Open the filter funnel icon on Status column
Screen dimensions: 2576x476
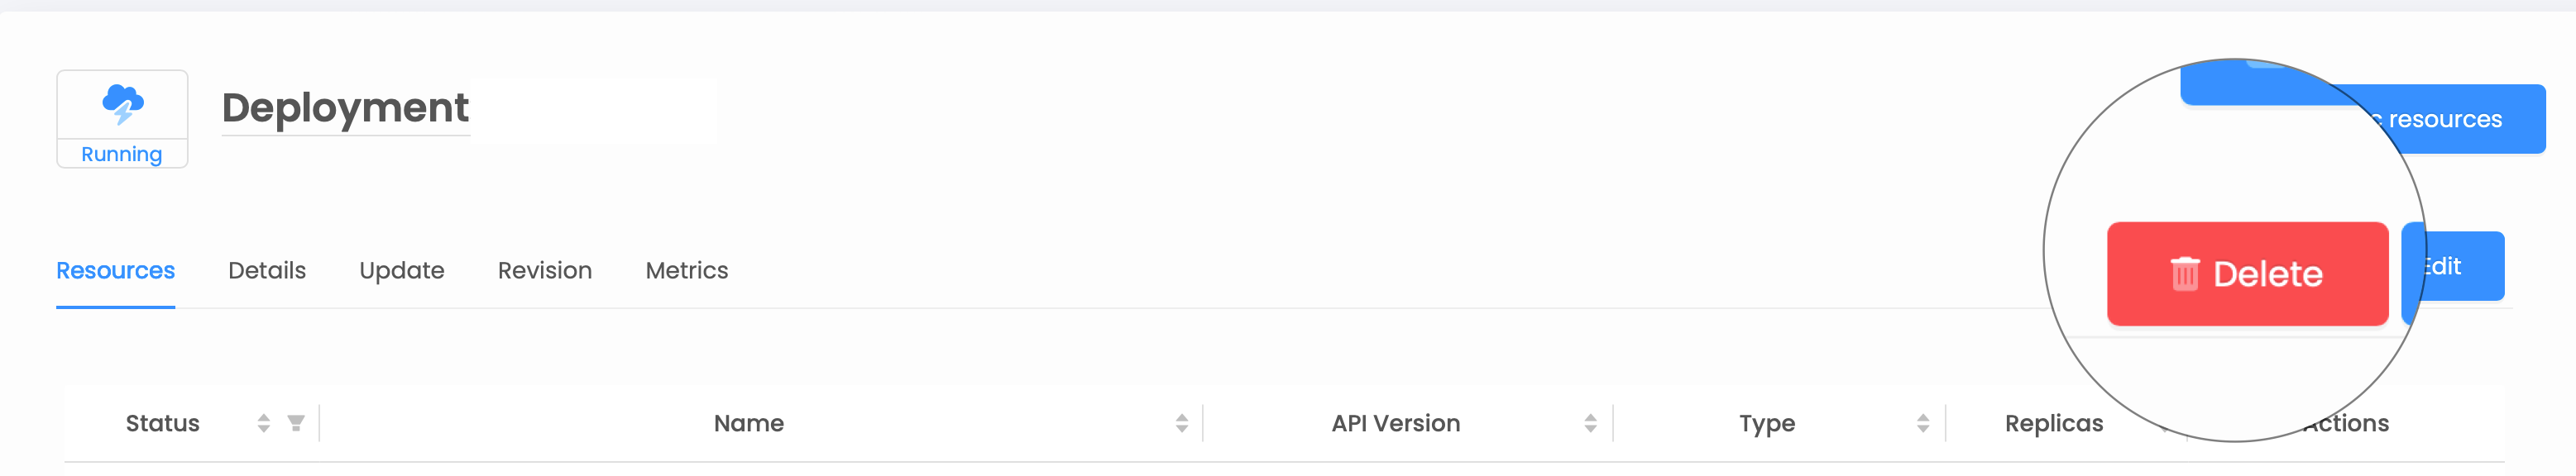coord(295,423)
